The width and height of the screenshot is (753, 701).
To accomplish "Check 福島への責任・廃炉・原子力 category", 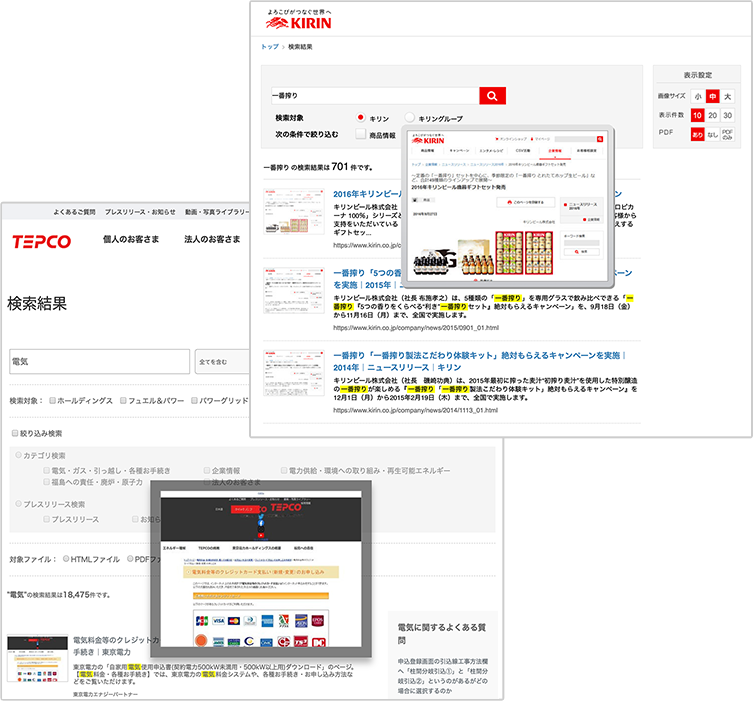I will [x=47, y=482].
